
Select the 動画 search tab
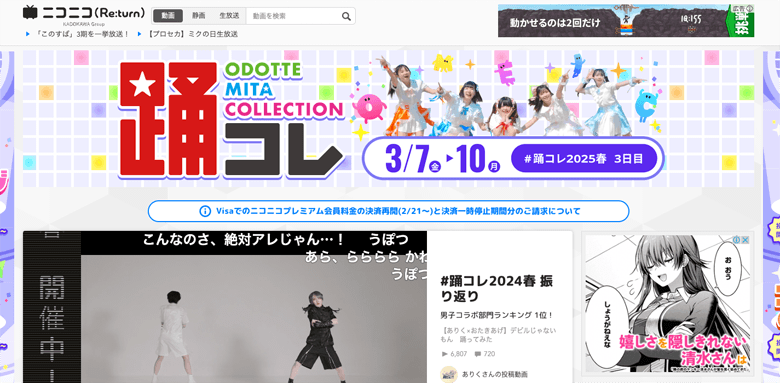pyautogui.click(x=168, y=16)
